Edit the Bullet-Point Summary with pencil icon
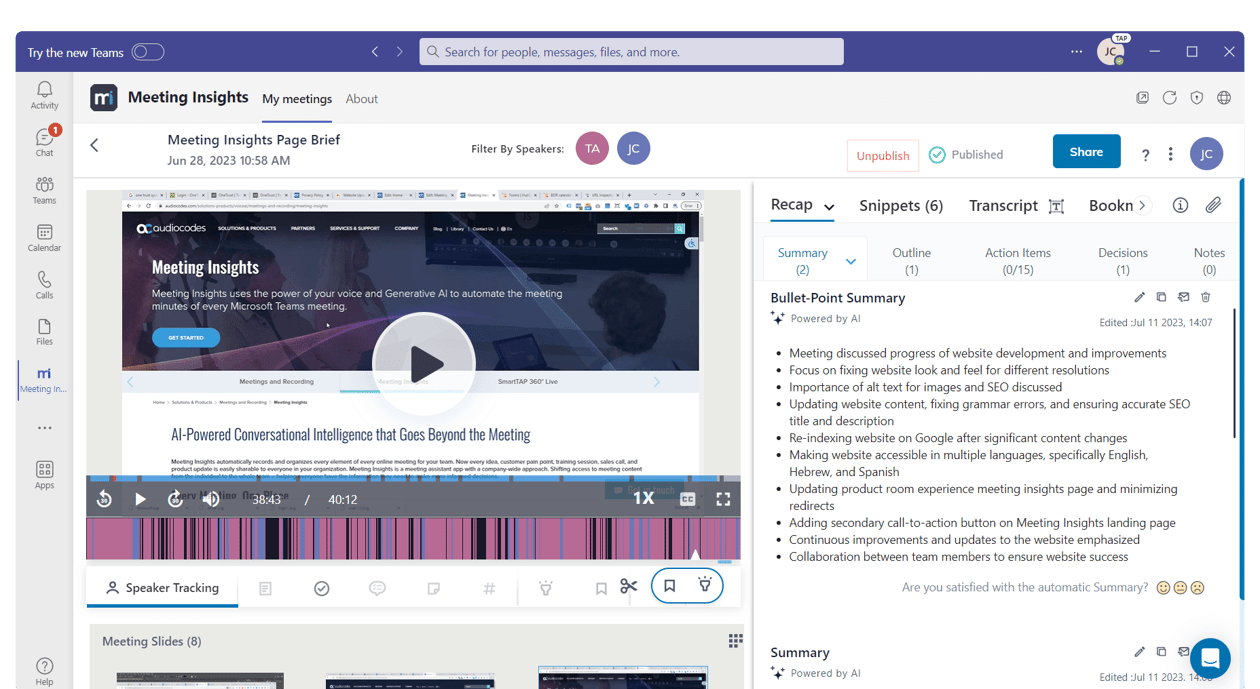 tap(1139, 297)
